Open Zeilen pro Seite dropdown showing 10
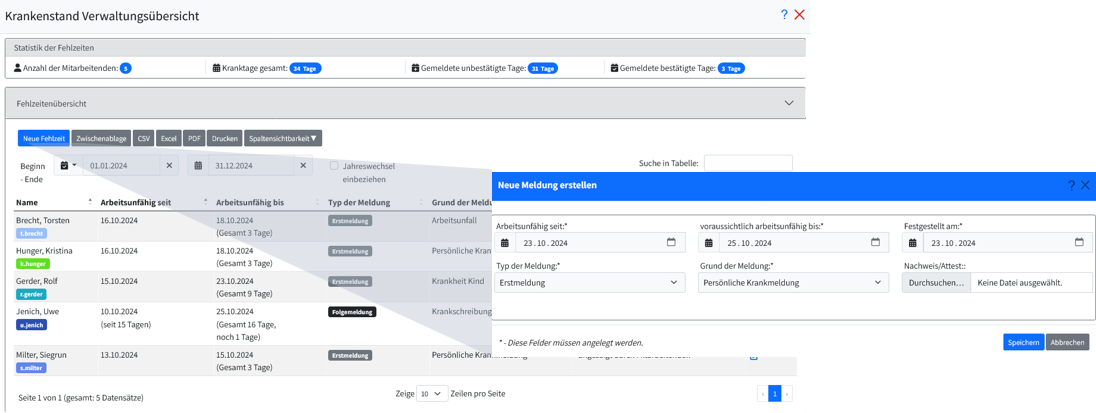 432,393
